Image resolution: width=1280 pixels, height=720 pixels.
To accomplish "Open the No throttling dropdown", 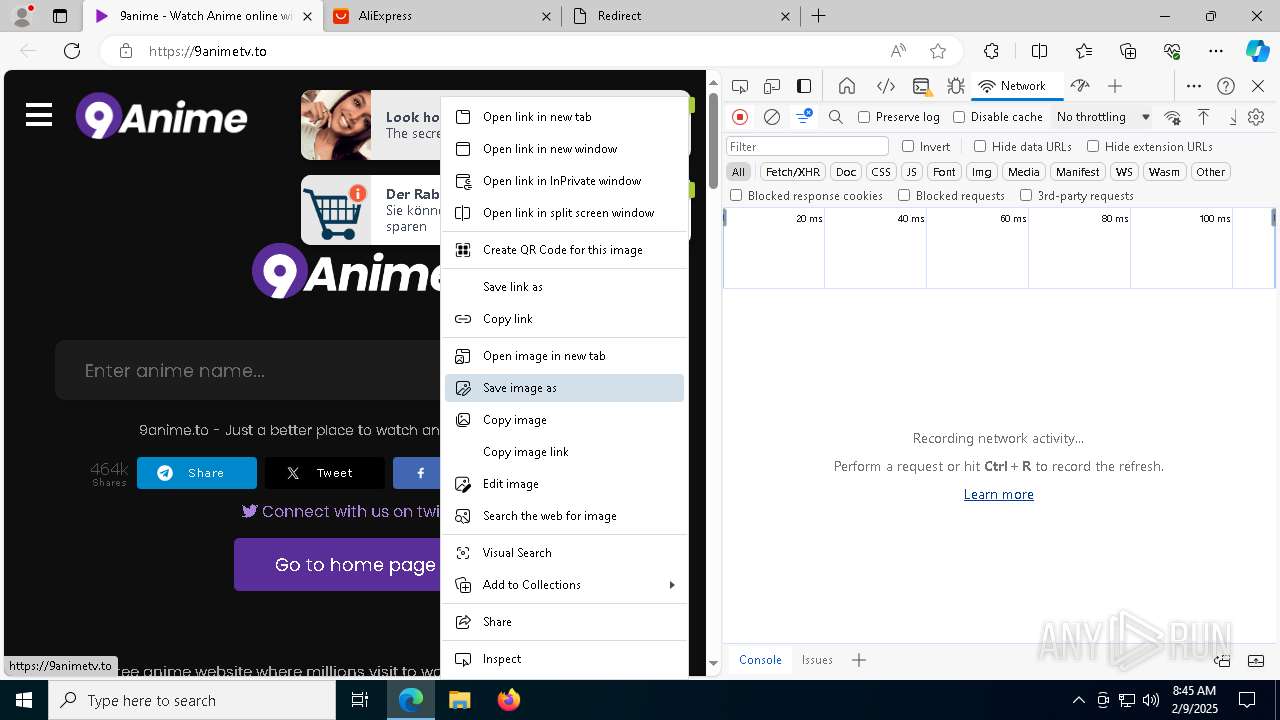I will tap(1103, 117).
